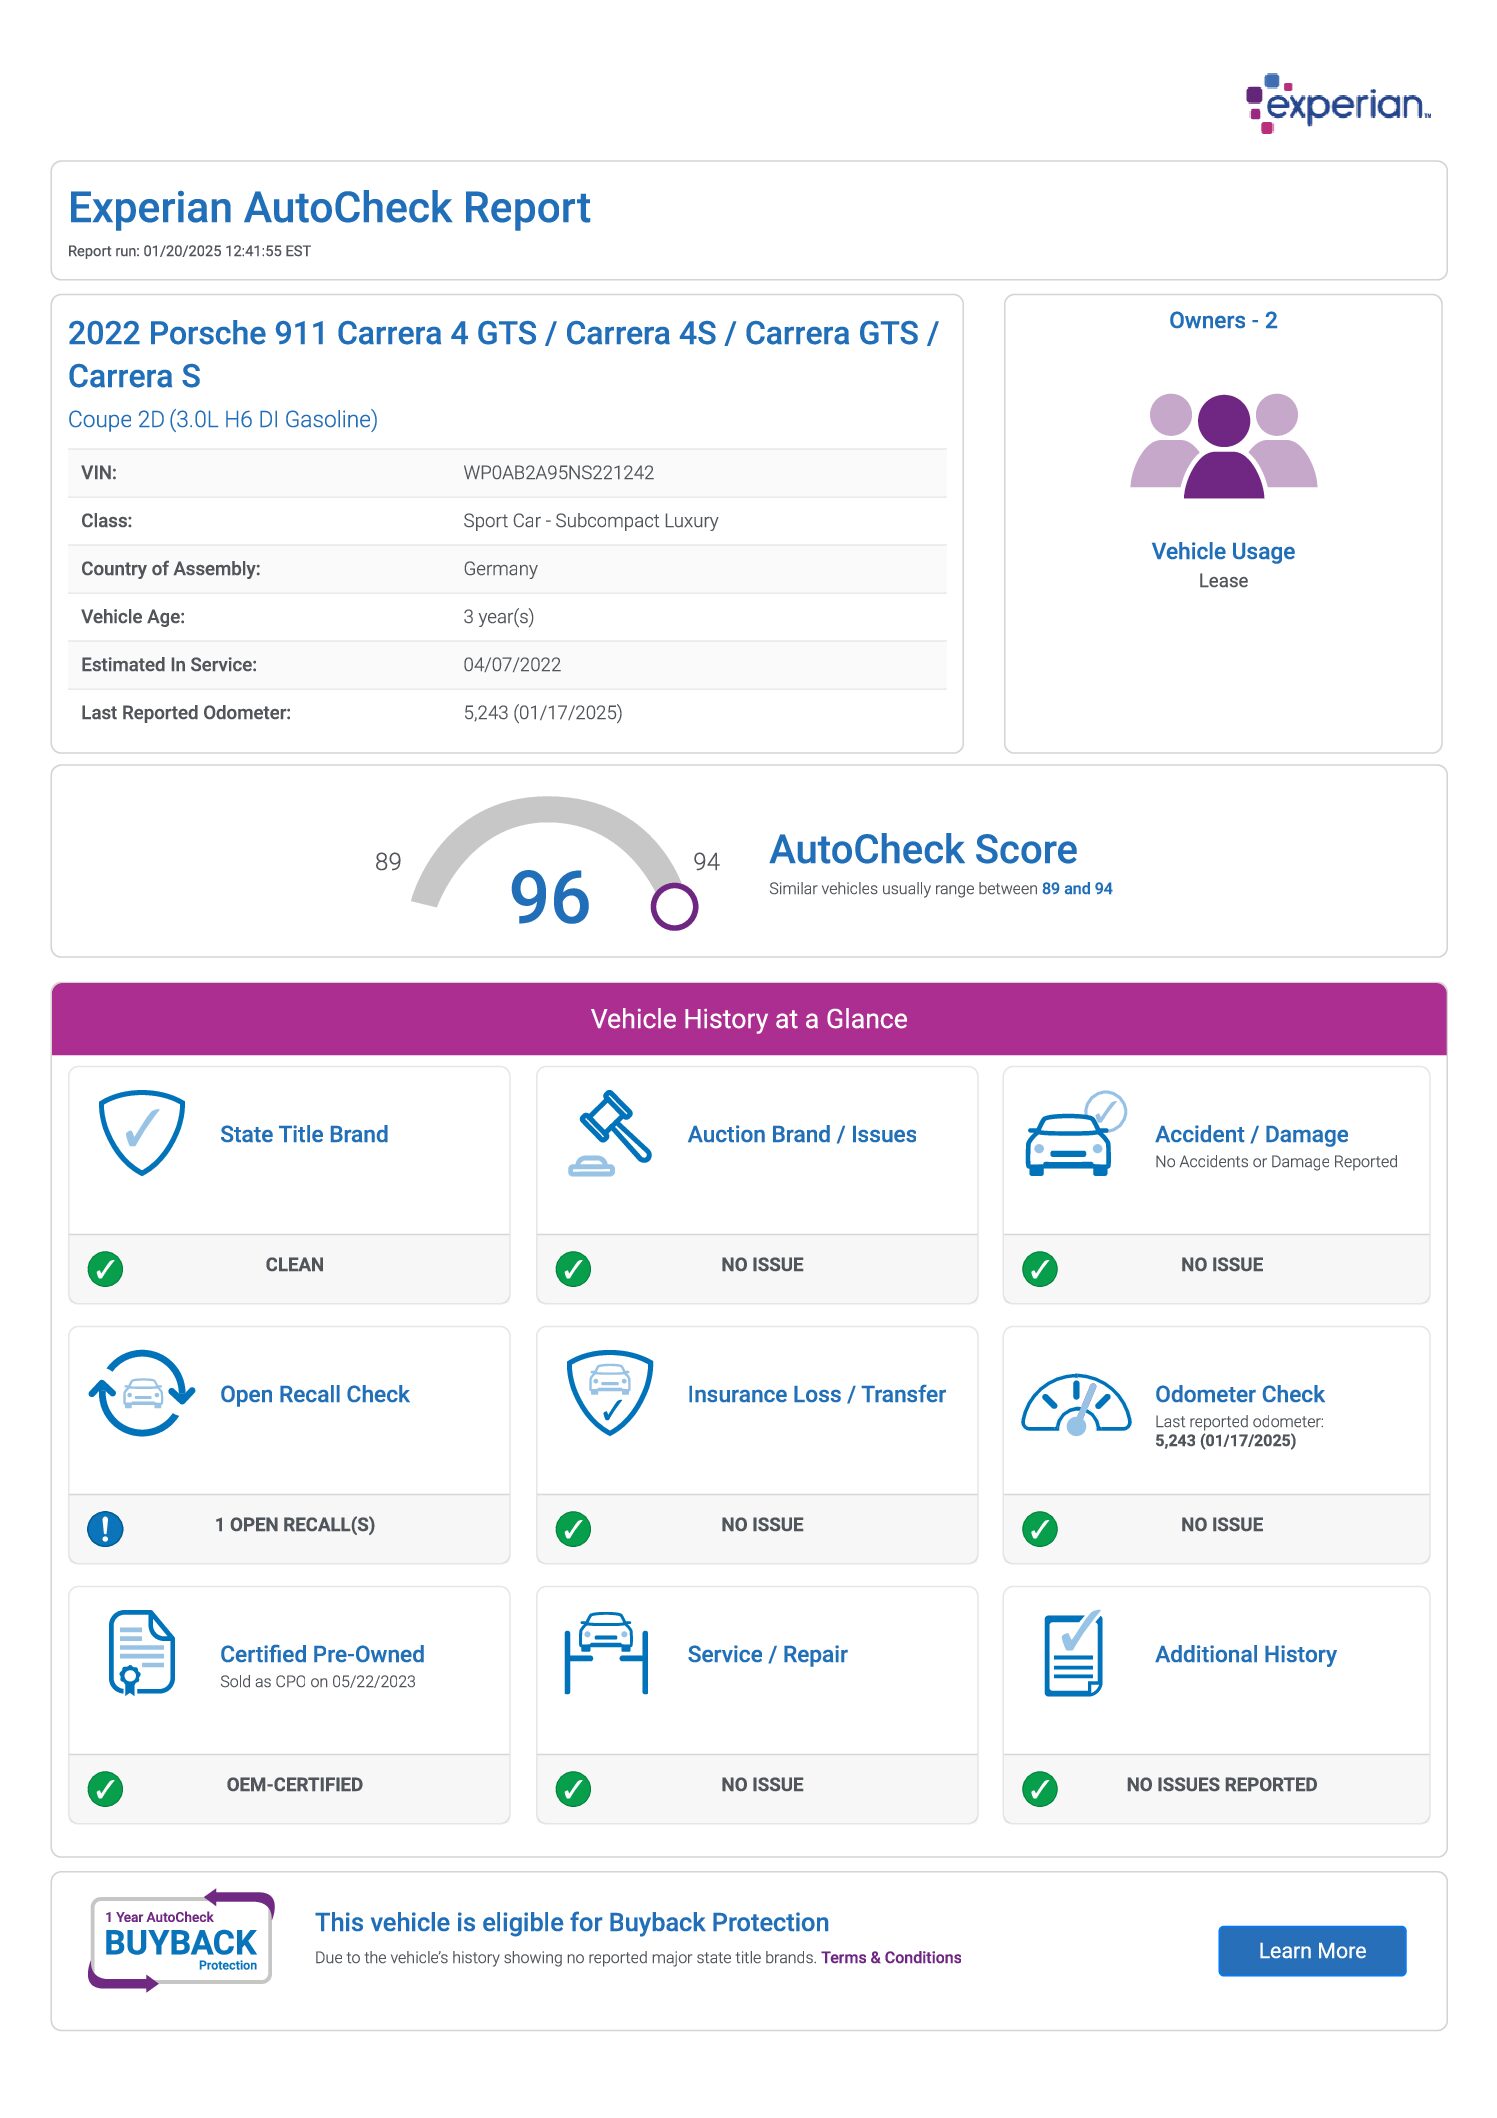The width and height of the screenshot is (1497, 2118).
Task: Click green checkmark under Insurance Loss / Transfer
Action: coord(573,1529)
